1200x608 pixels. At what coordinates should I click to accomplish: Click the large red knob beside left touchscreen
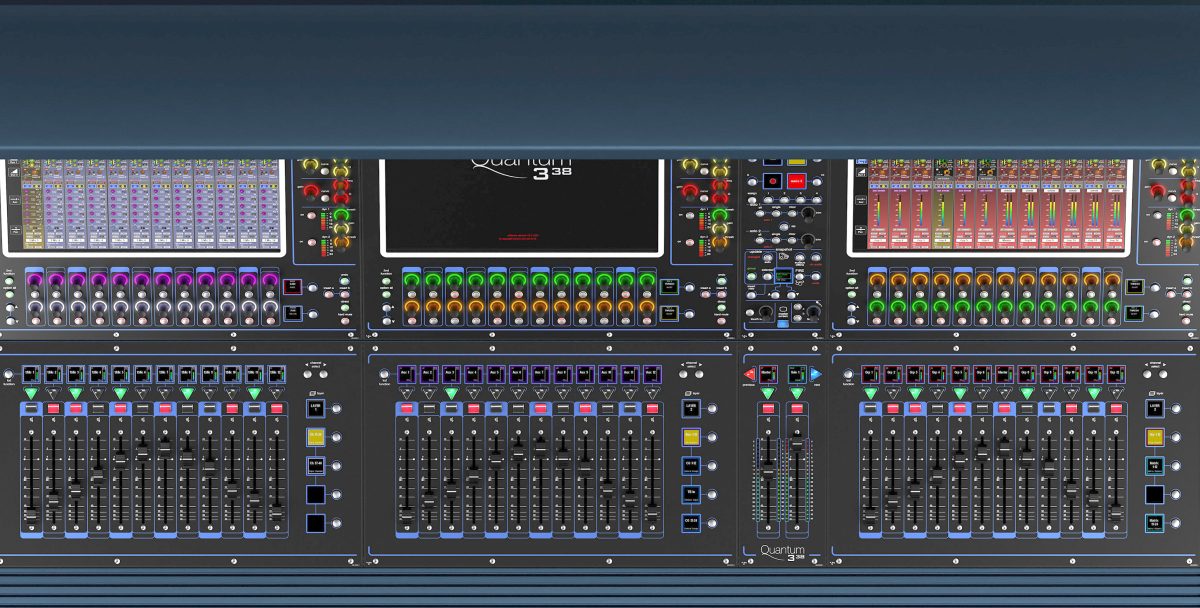click(x=311, y=191)
